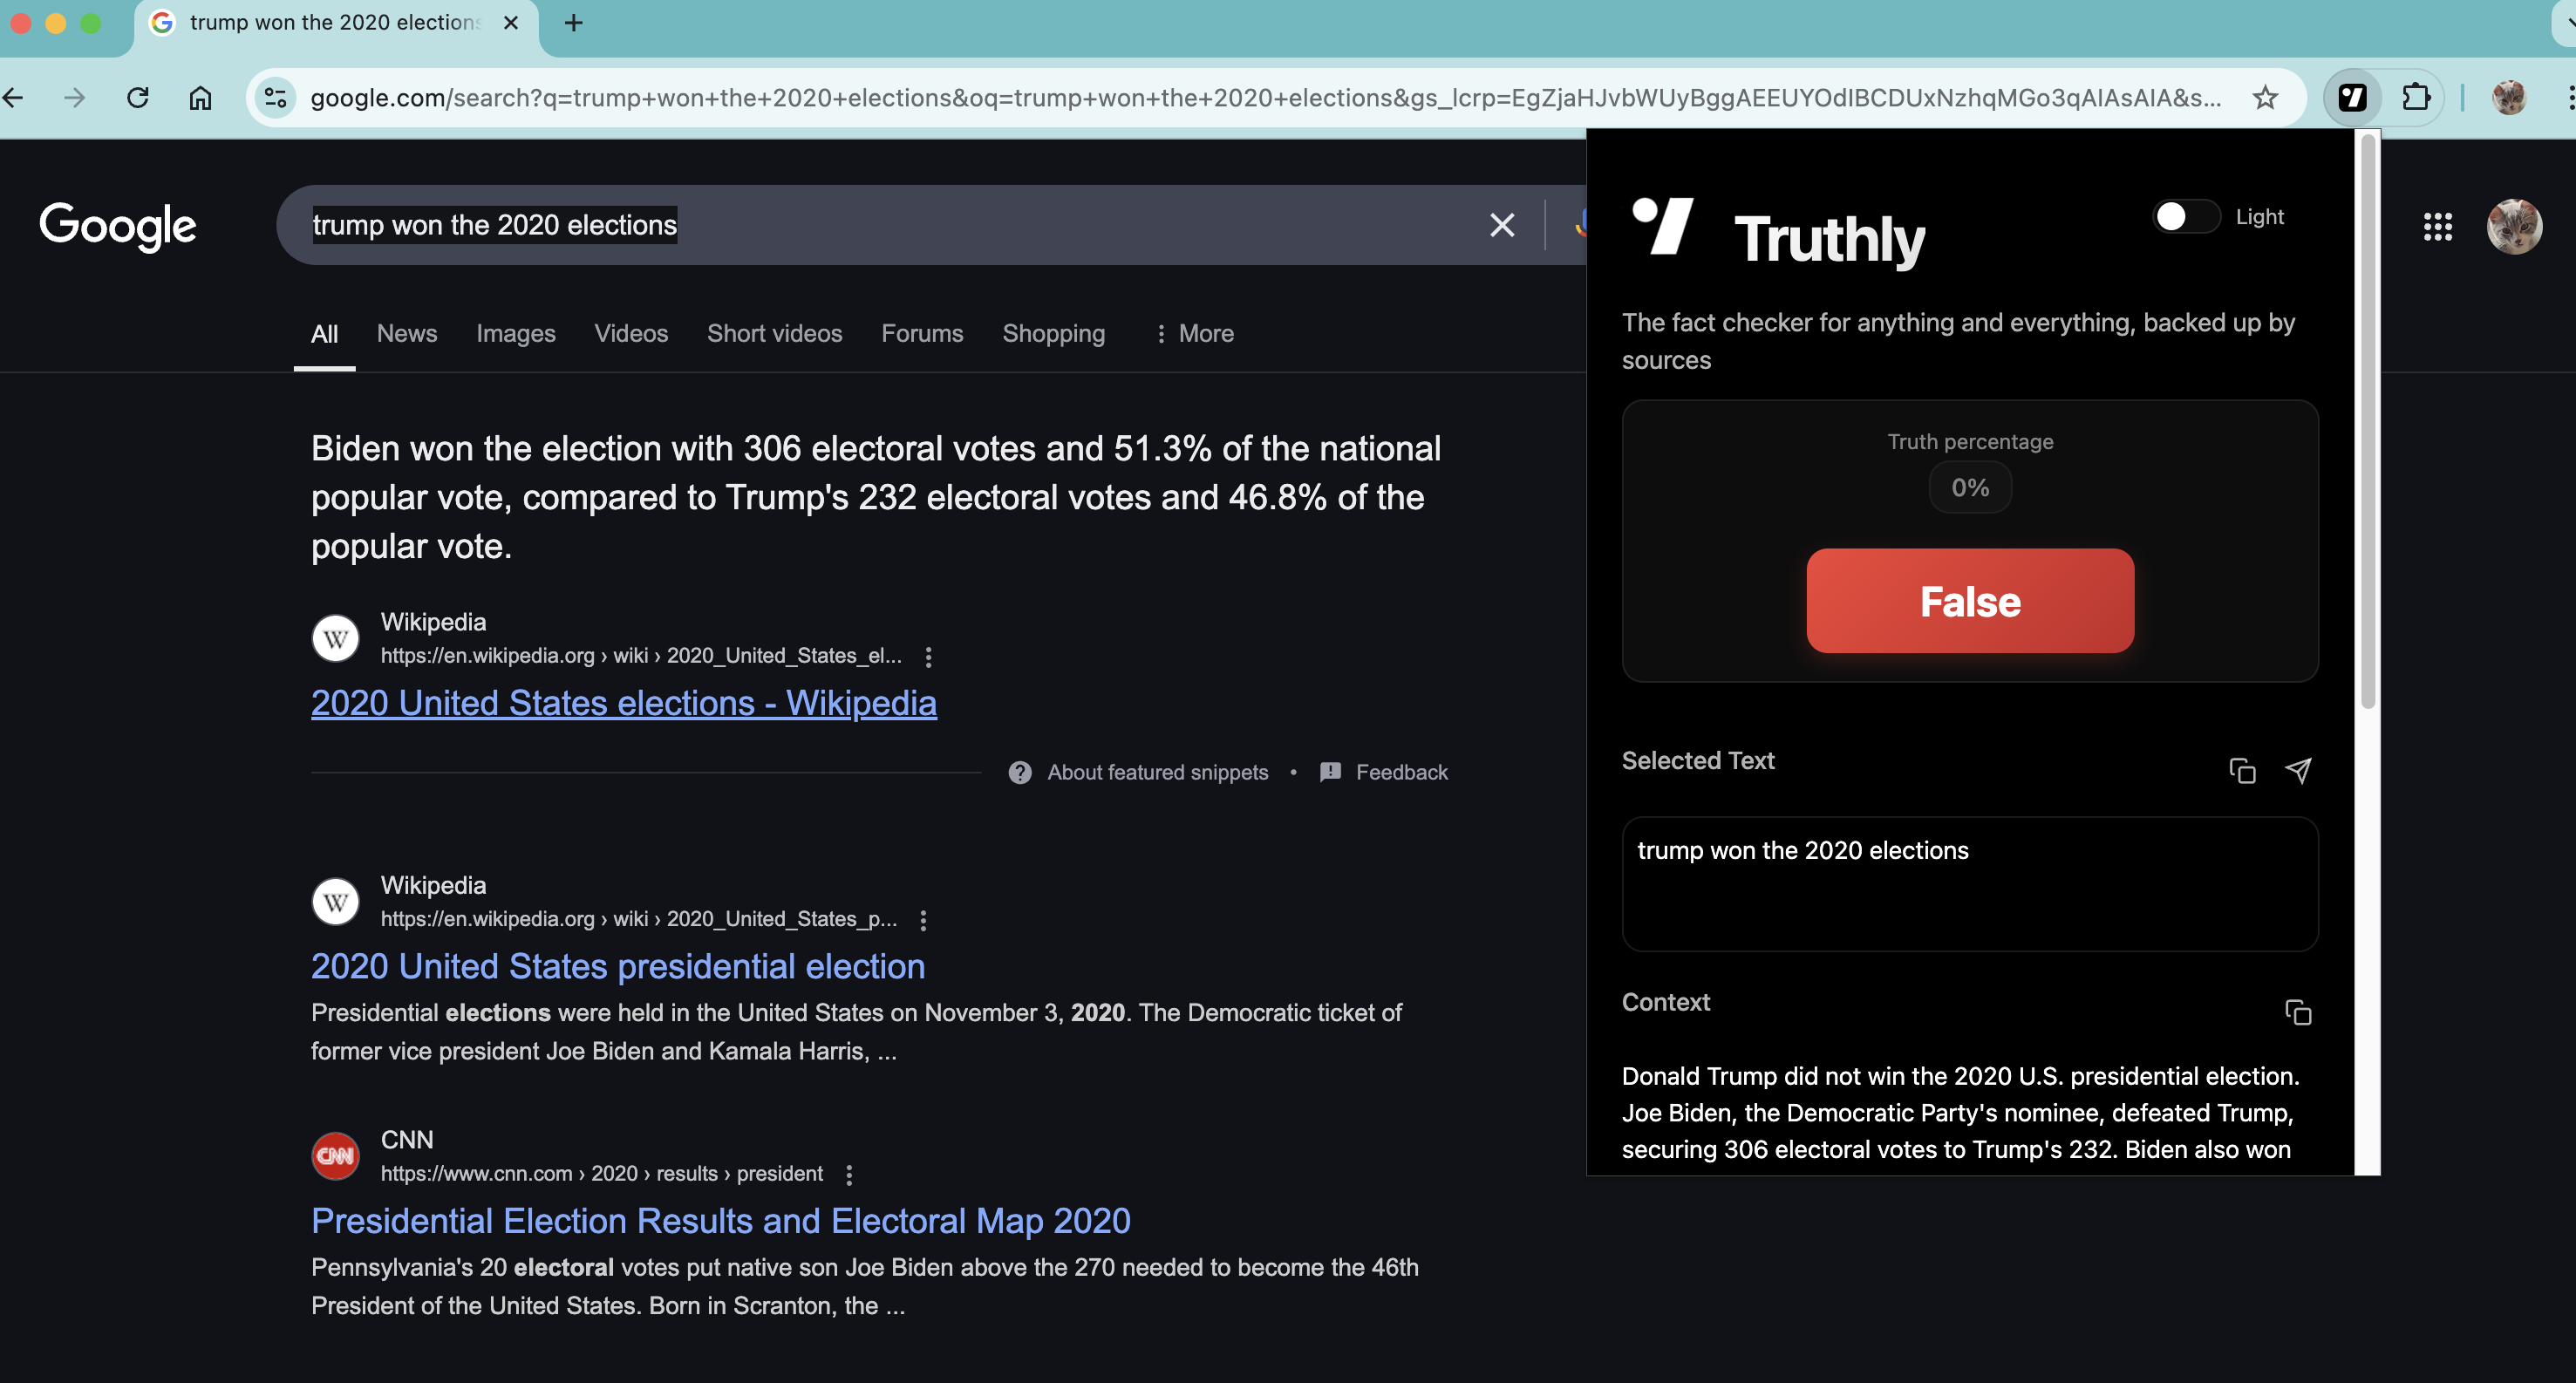Toggle Truthly Light mode switch
Image resolution: width=2576 pixels, height=1383 pixels.
click(x=2185, y=217)
